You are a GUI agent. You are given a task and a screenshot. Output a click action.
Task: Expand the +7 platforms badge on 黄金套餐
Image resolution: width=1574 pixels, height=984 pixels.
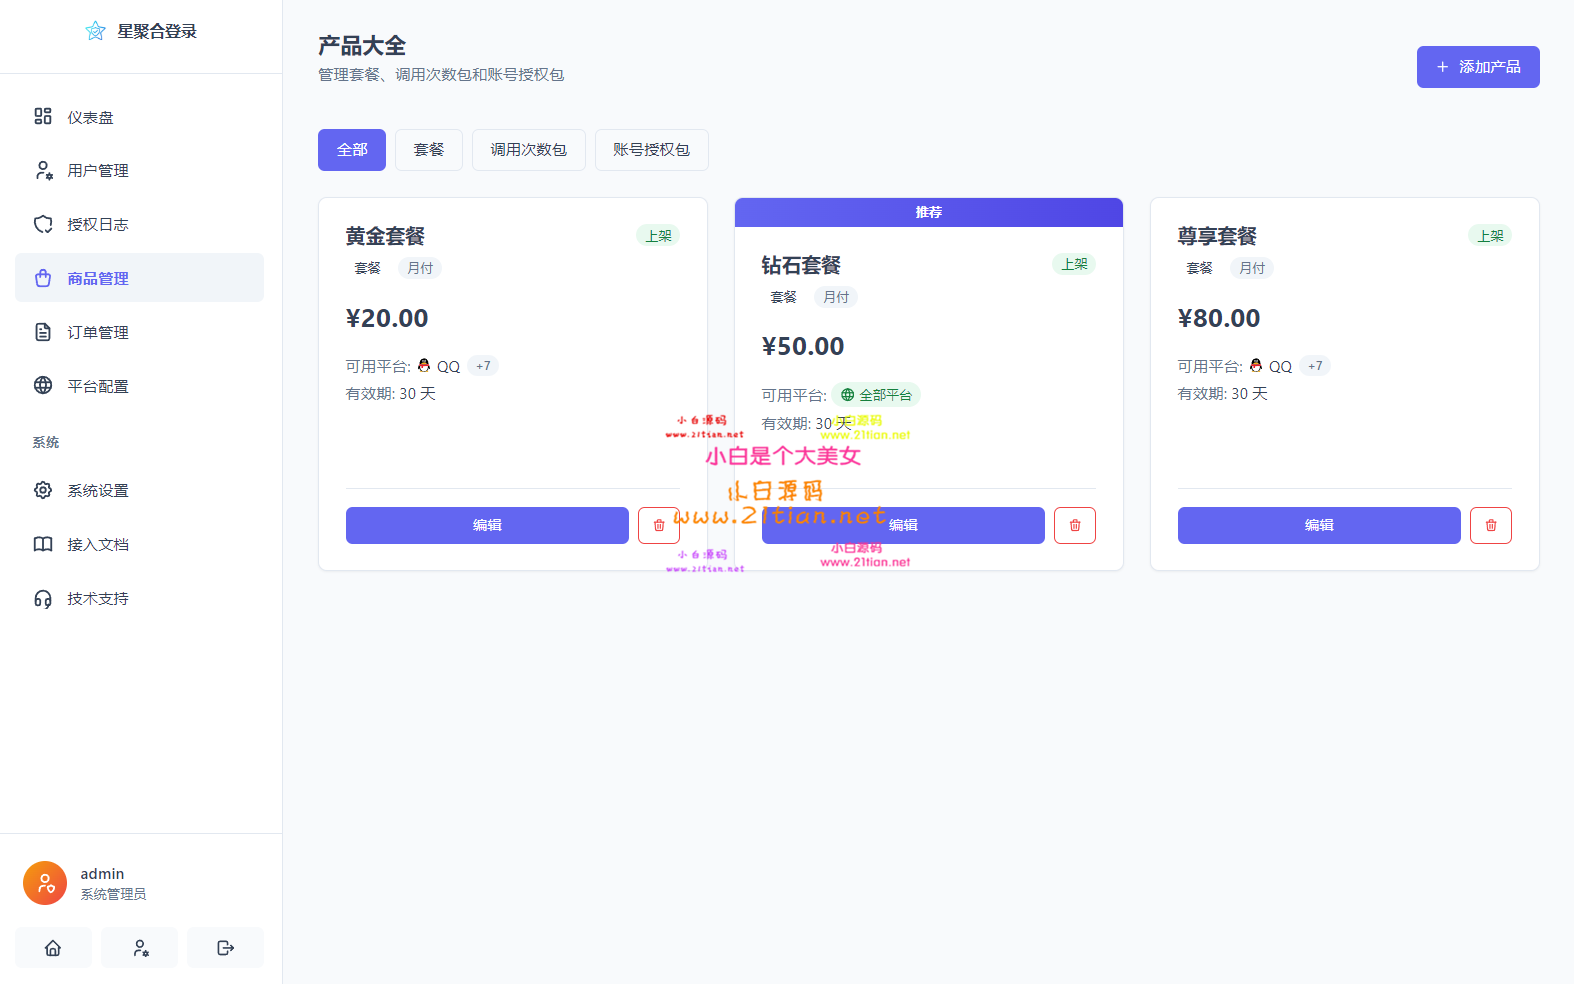click(x=483, y=366)
